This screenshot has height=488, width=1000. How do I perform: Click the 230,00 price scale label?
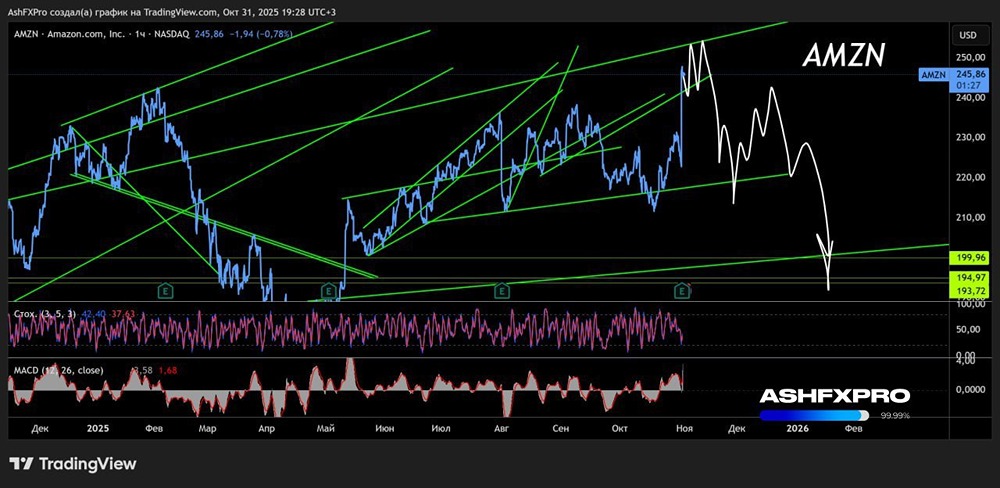pos(969,137)
